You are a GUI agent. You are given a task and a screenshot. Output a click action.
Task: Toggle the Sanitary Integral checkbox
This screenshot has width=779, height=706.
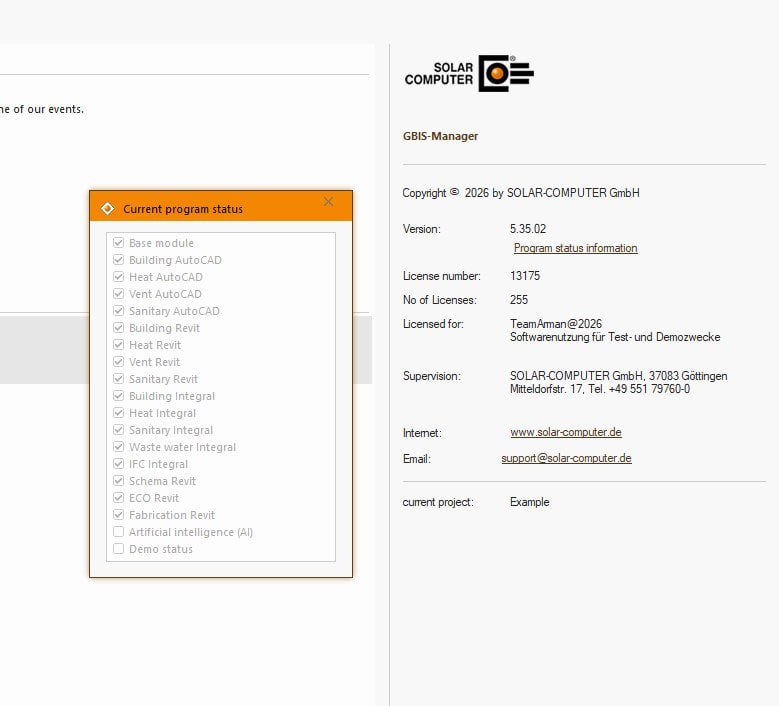tap(118, 429)
